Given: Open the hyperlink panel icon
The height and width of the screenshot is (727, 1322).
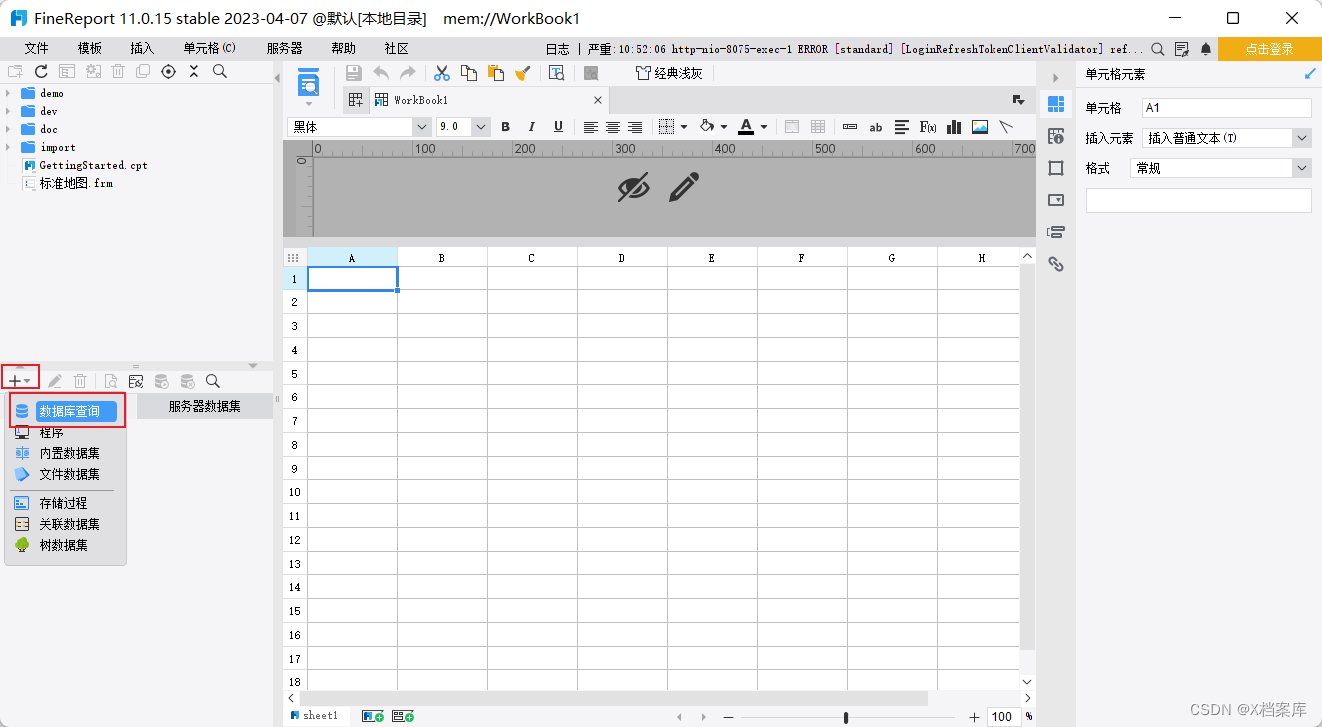Looking at the screenshot, I should tap(1056, 264).
